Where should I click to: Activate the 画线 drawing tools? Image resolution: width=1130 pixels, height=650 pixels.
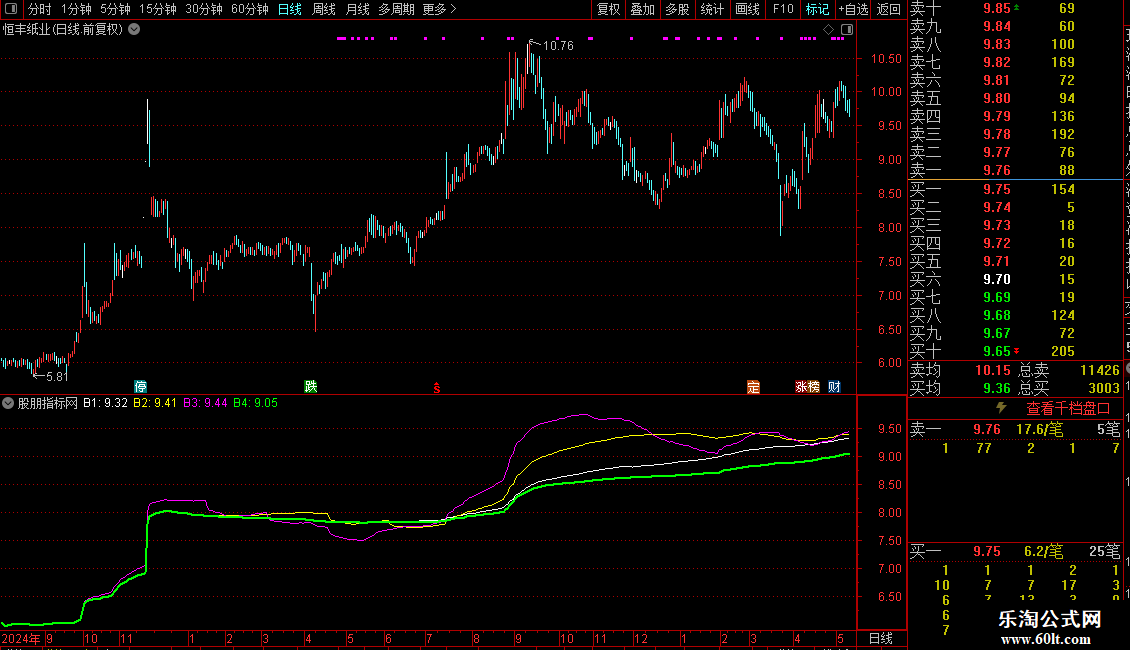(x=747, y=9)
